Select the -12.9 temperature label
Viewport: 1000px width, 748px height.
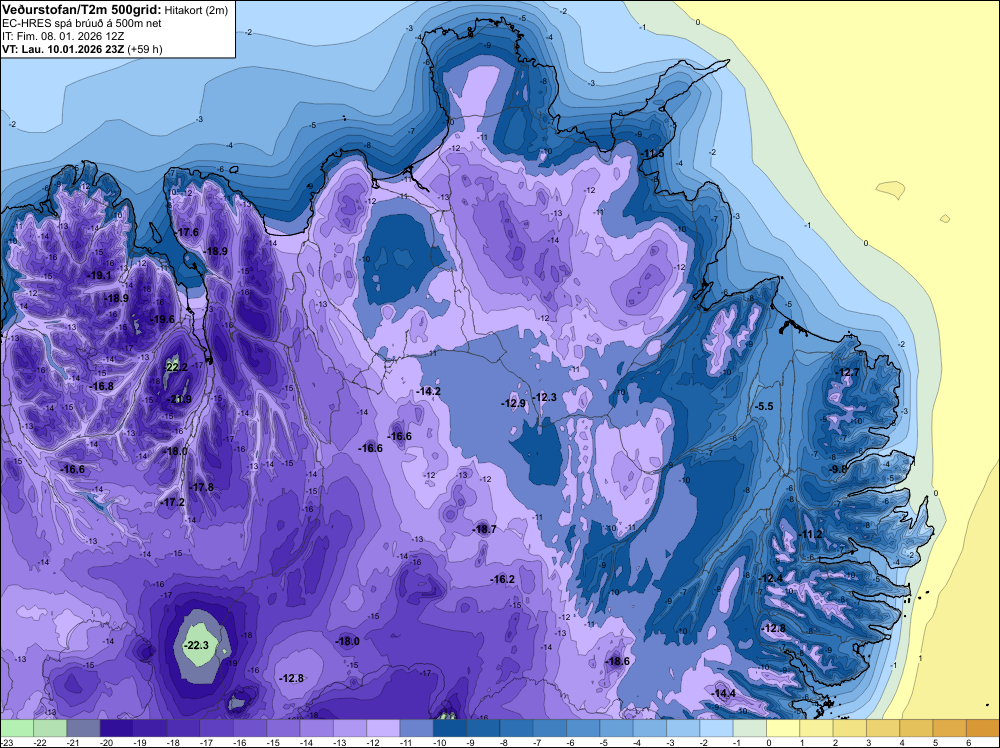click(513, 403)
